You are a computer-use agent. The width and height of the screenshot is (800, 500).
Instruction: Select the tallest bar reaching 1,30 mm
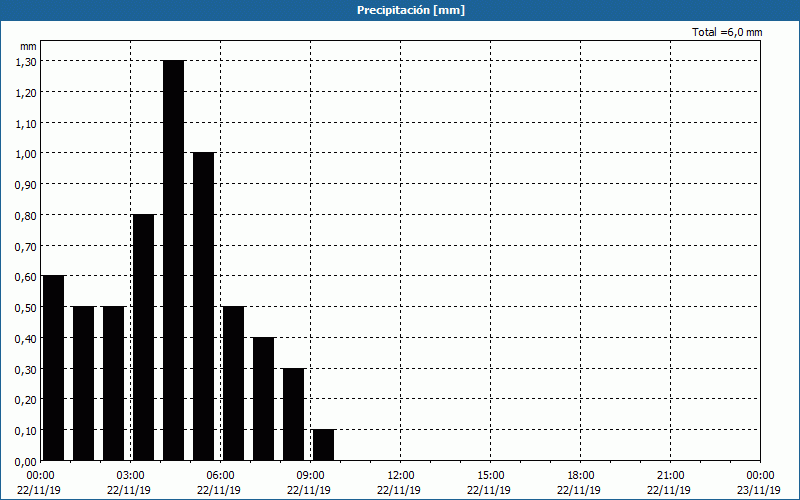(x=173, y=260)
